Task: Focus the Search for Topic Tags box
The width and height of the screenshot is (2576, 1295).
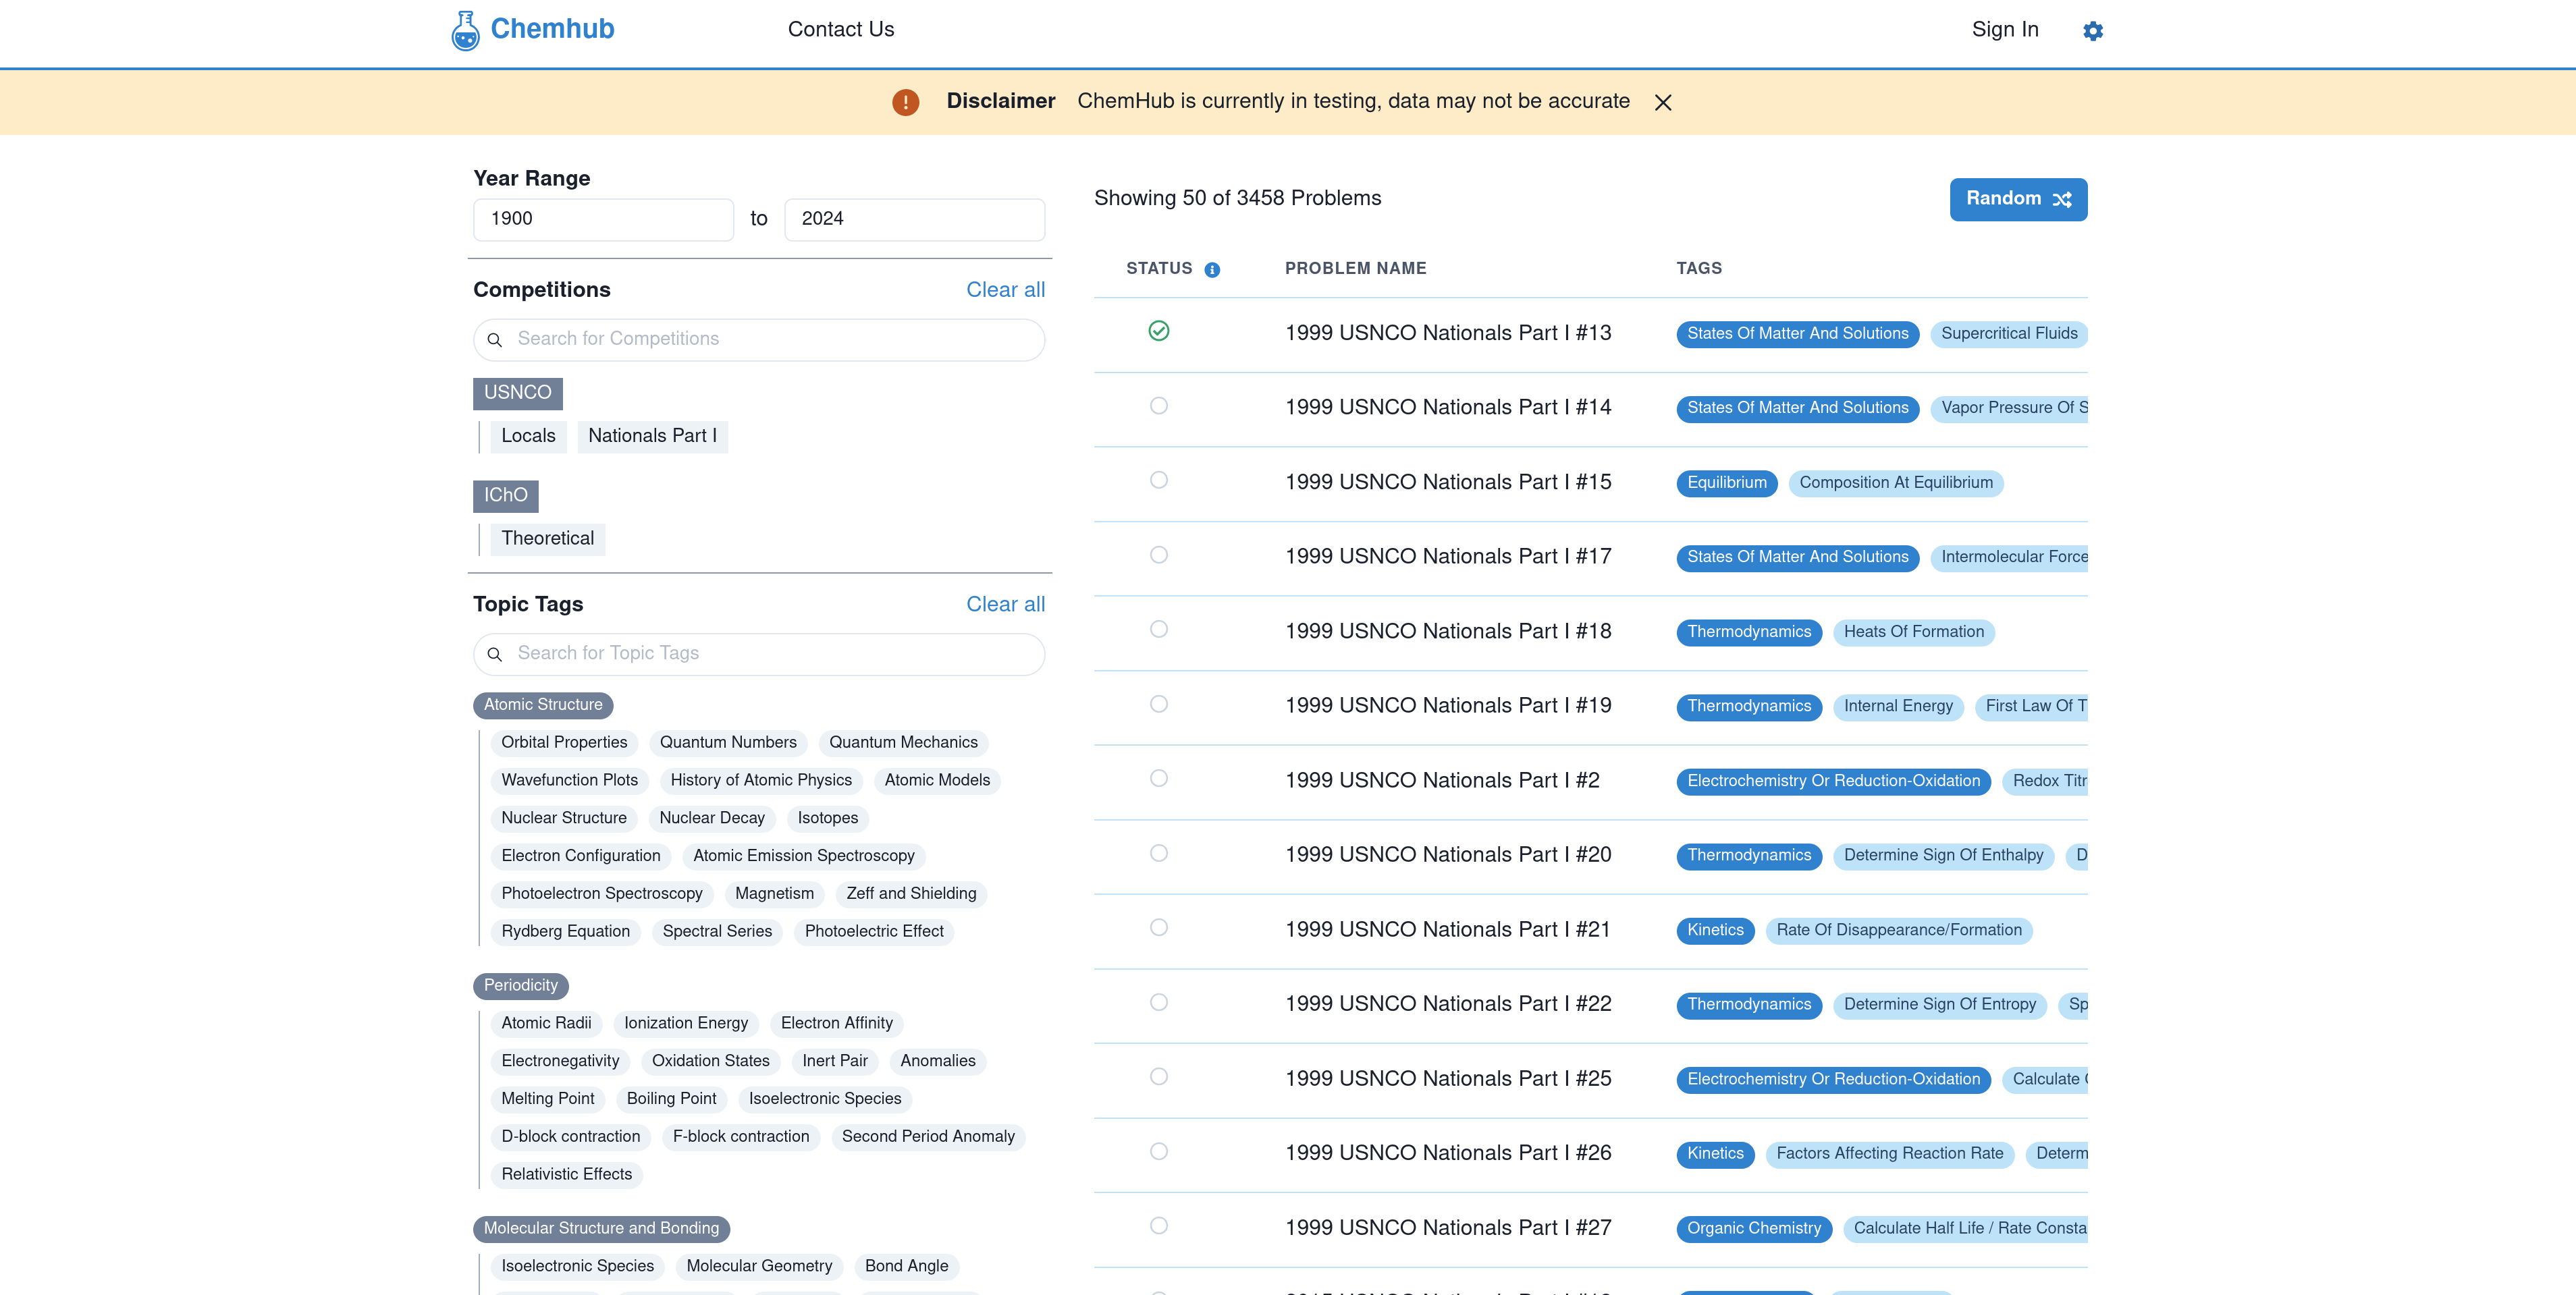Action: click(x=759, y=654)
